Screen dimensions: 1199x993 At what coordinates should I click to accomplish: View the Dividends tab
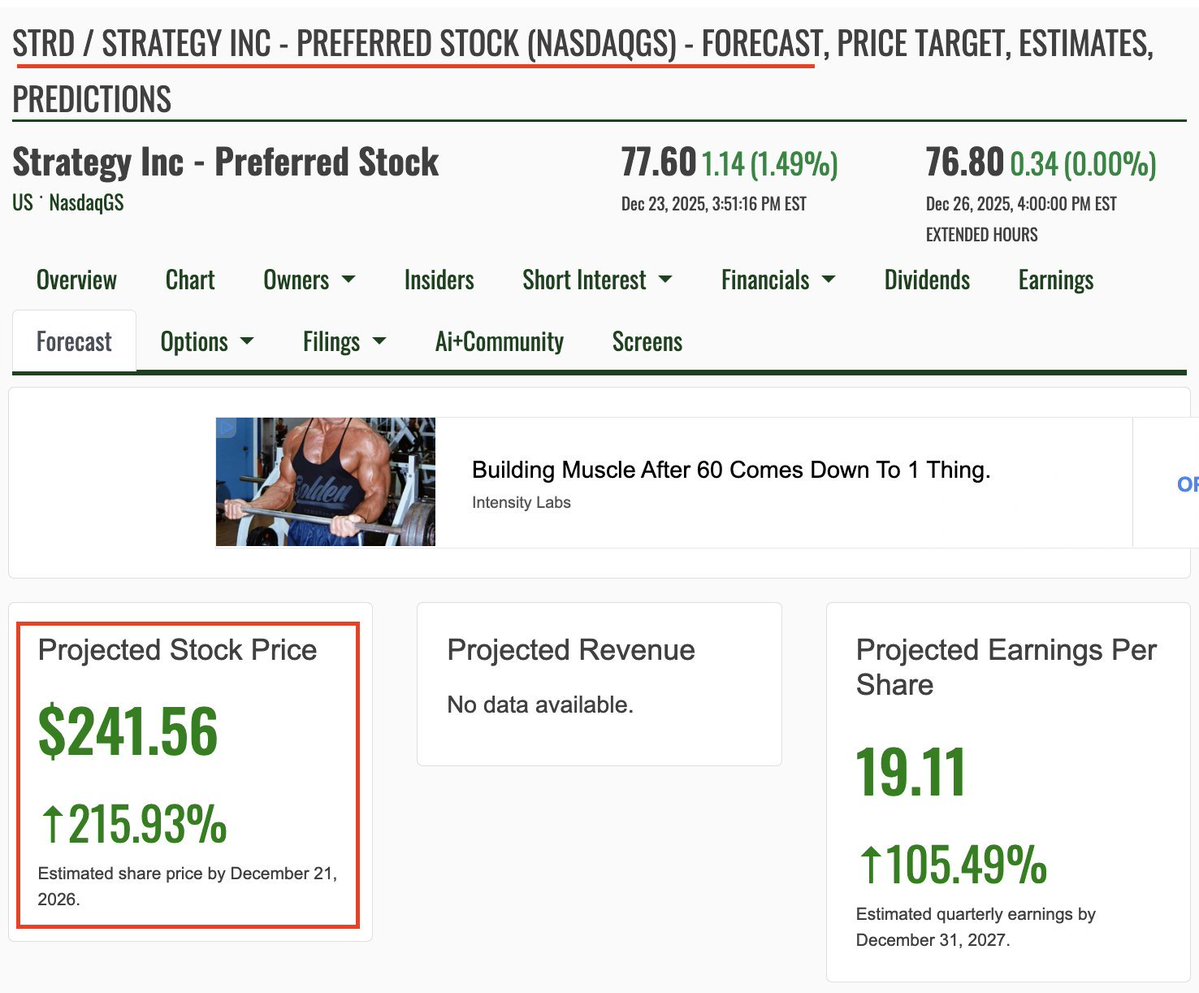[x=927, y=280]
